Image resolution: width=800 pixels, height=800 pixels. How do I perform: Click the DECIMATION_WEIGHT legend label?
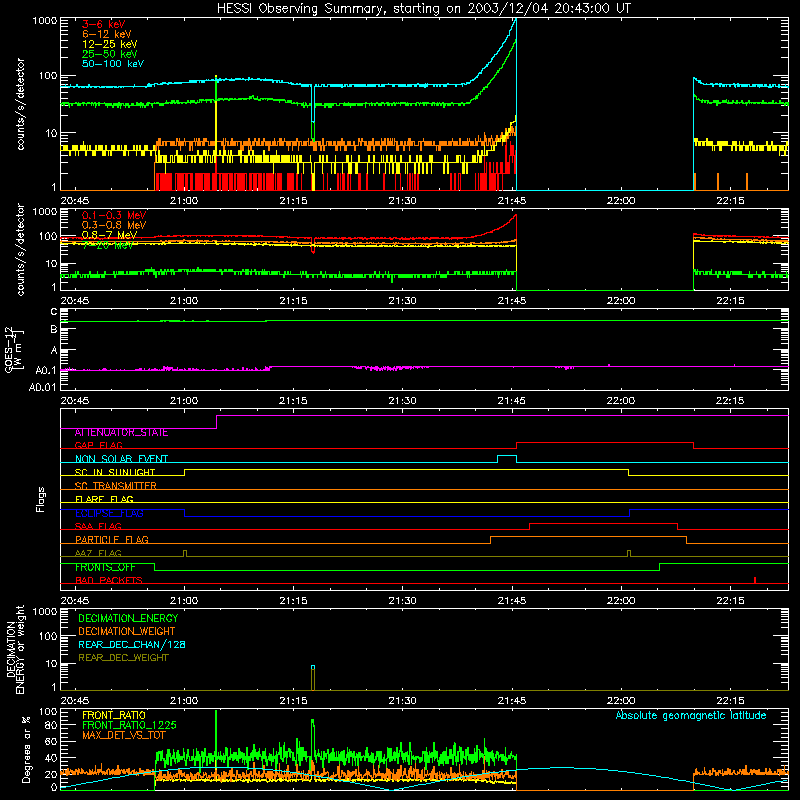127,631
